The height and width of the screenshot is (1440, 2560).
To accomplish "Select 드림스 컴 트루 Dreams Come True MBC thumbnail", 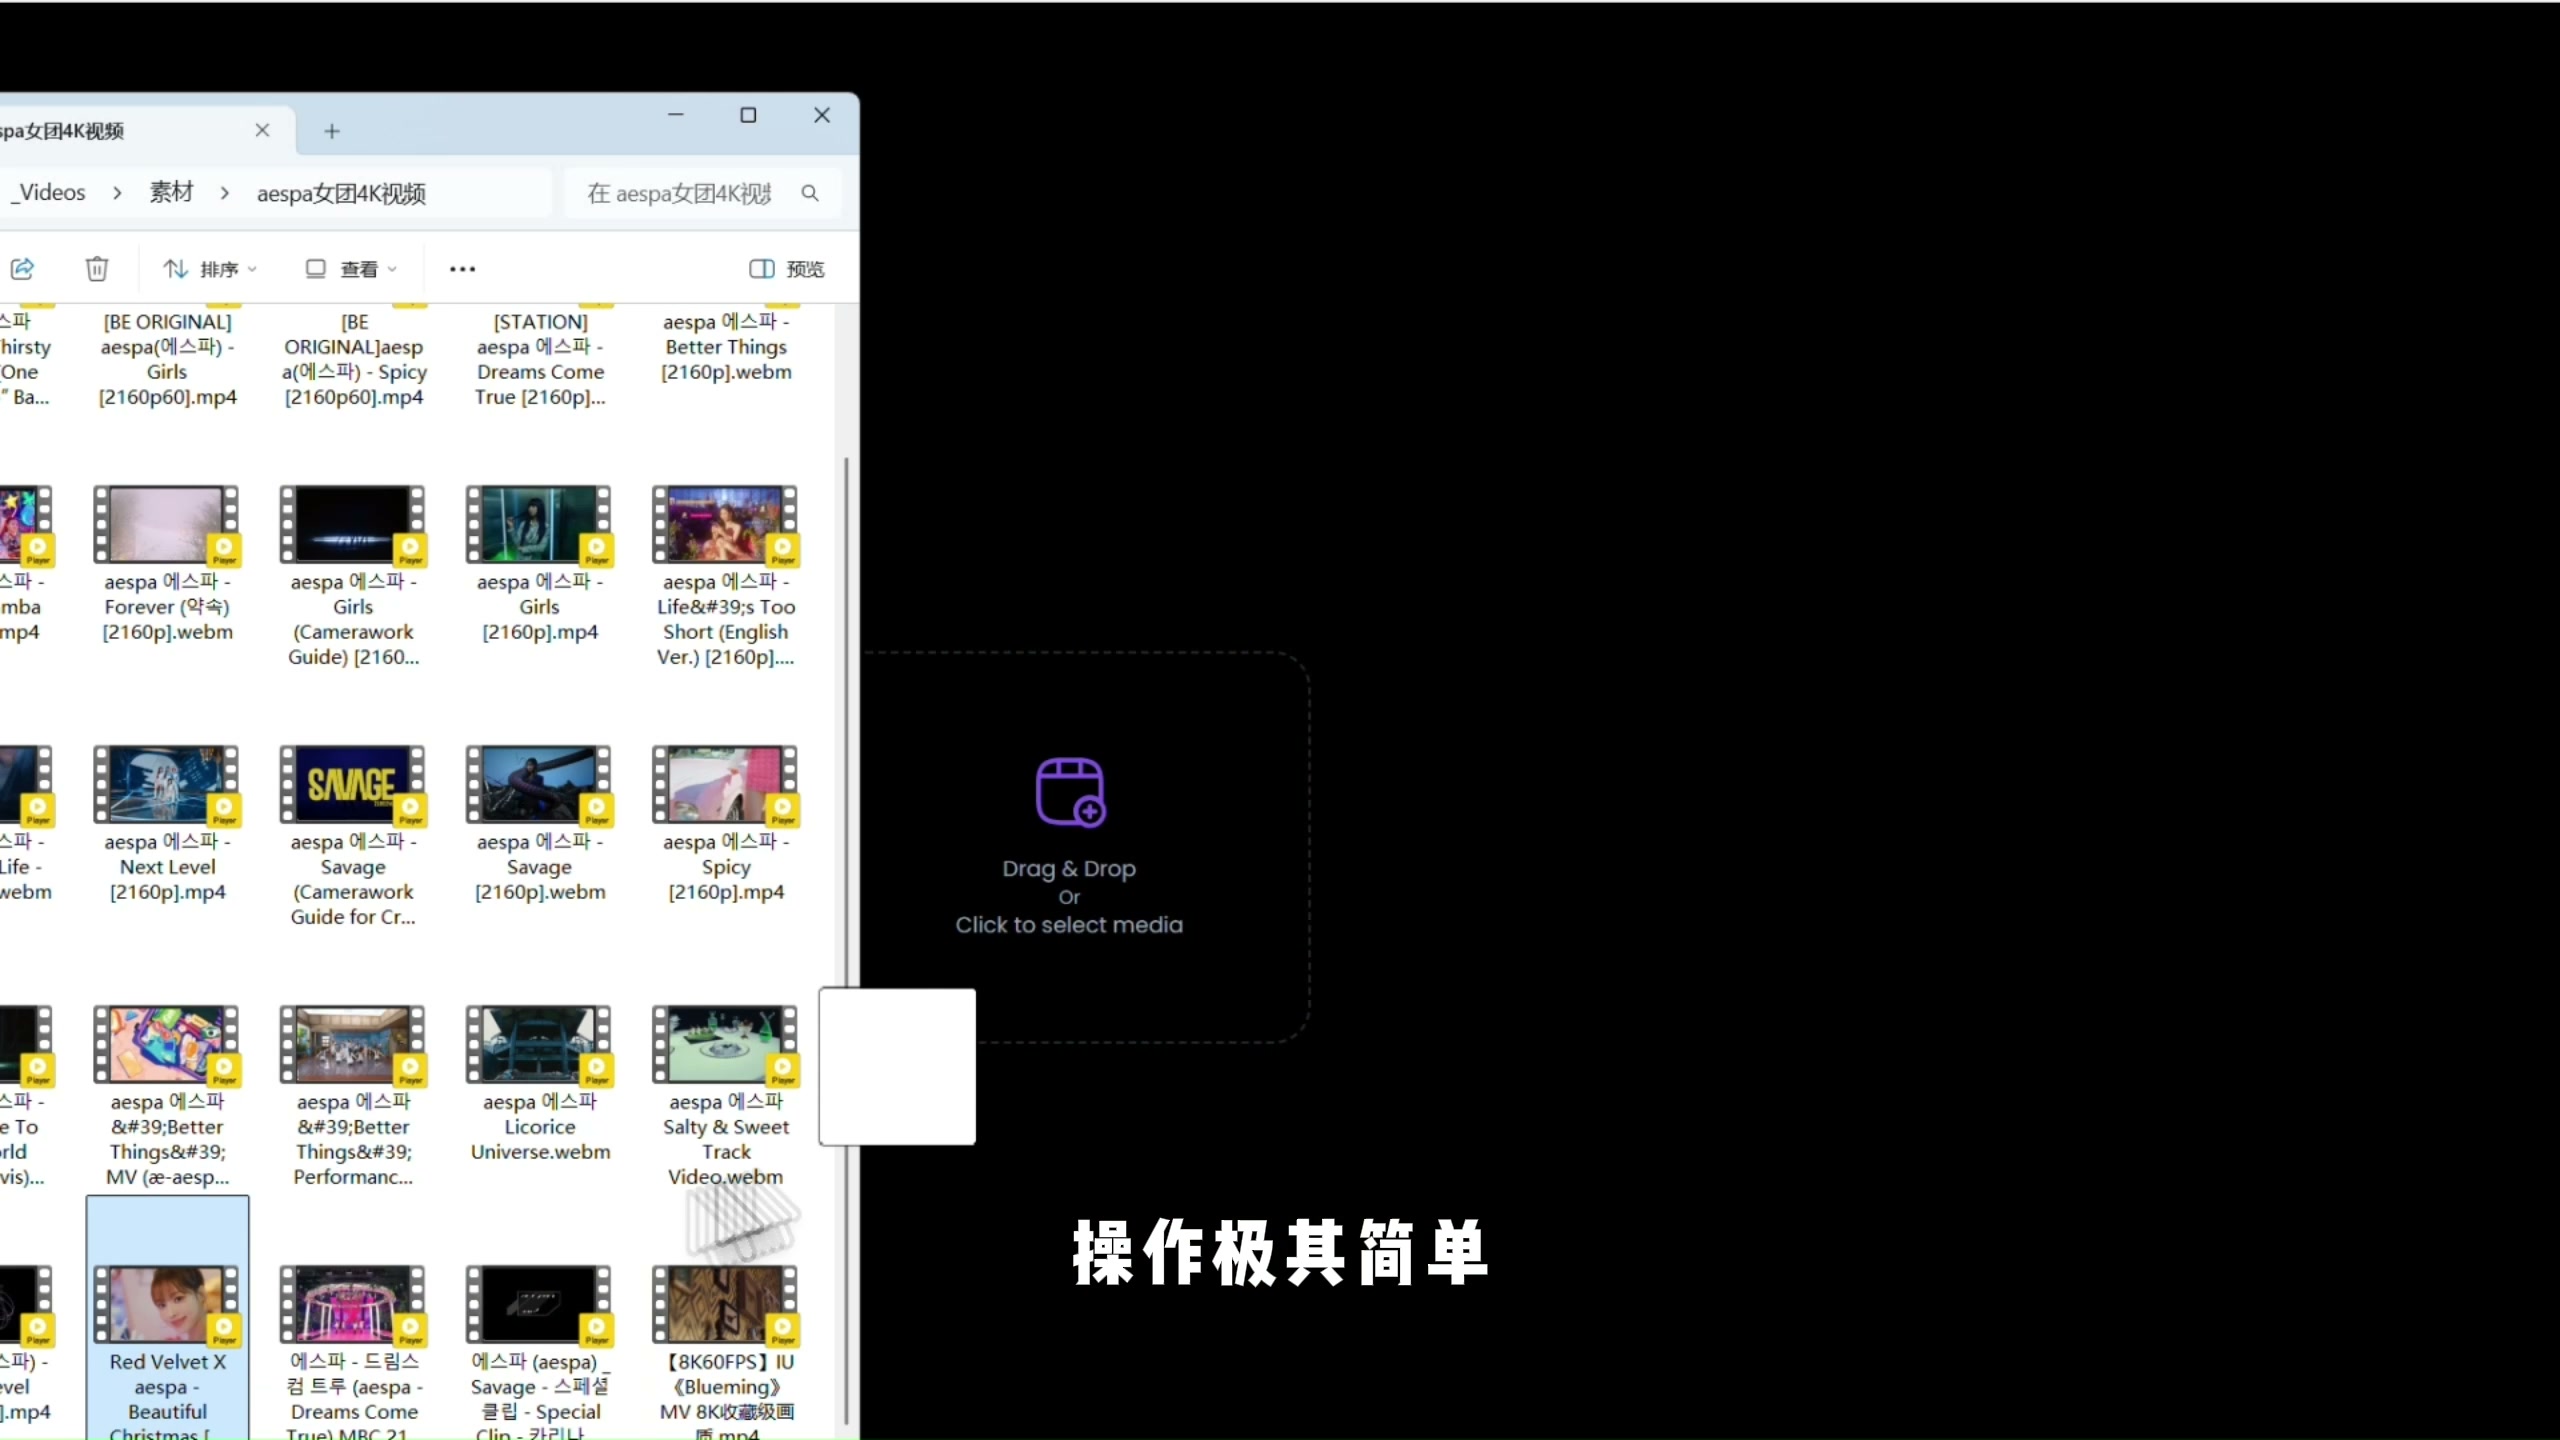I will 352,1304.
